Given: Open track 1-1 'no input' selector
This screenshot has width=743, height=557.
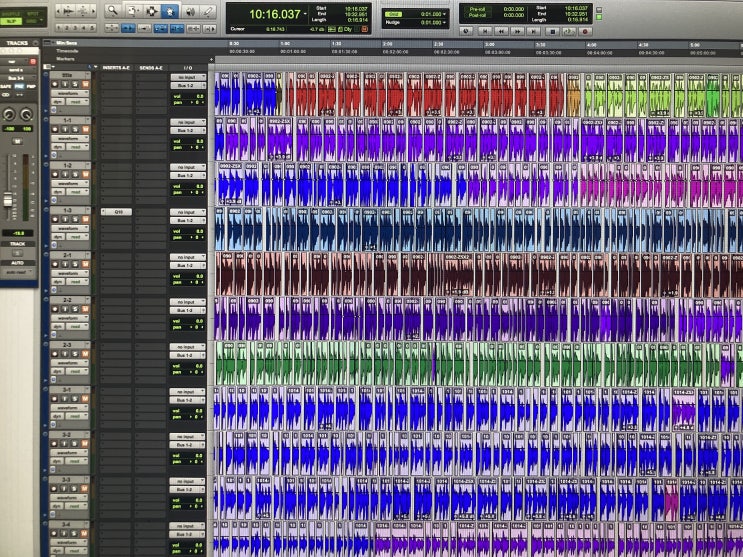Looking at the screenshot, I should (x=187, y=122).
